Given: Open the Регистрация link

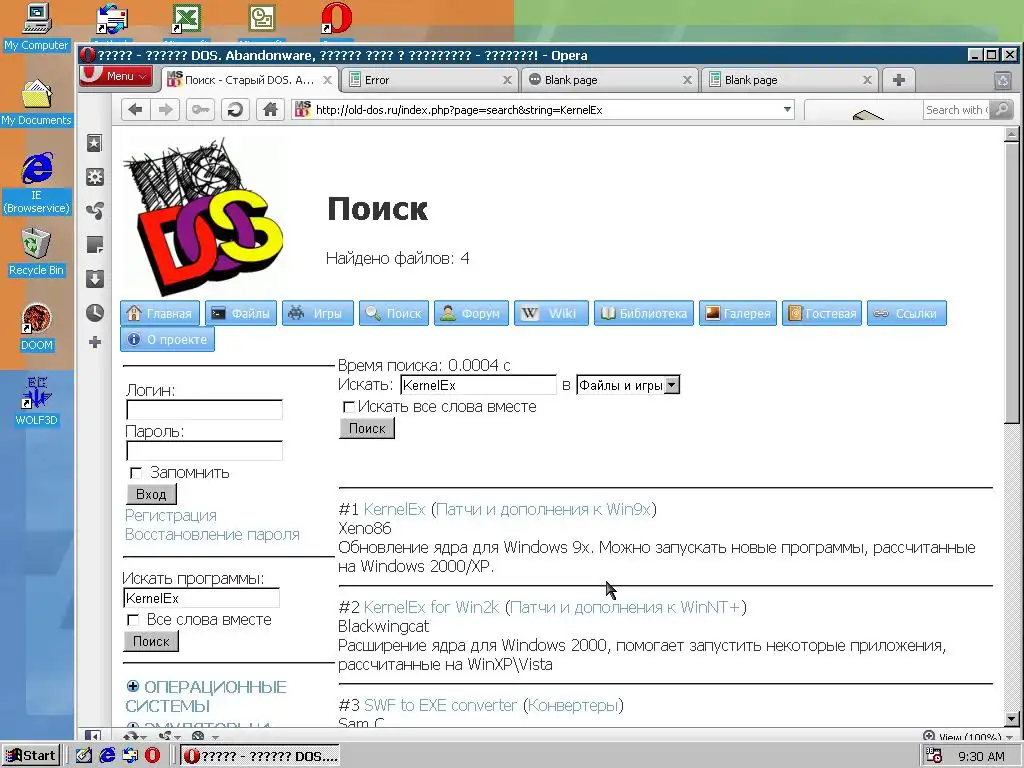Looking at the screenshot, I should [x=170, y=515].
